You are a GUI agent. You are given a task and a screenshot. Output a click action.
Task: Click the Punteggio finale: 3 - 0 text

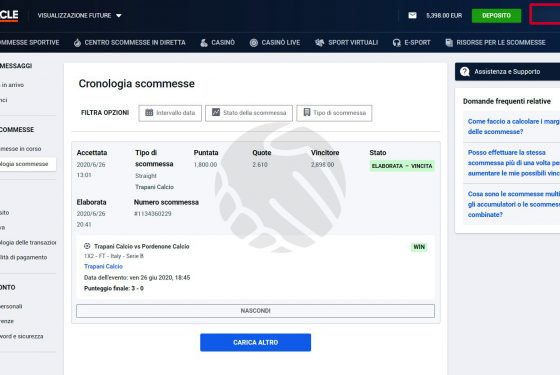[x=114, y=288]
